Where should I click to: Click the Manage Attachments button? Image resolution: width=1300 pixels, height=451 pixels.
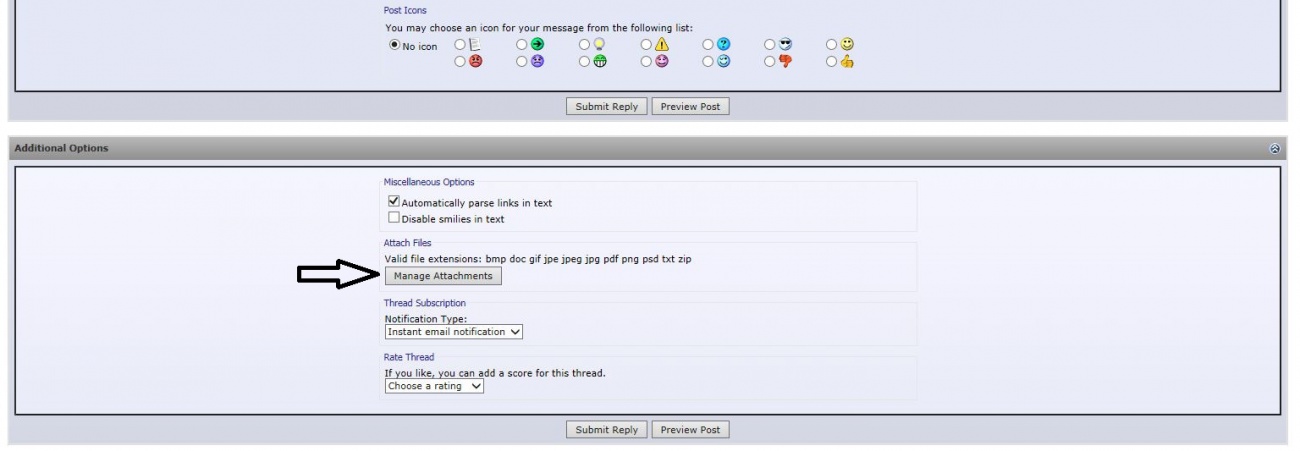[x=443, y=276]
